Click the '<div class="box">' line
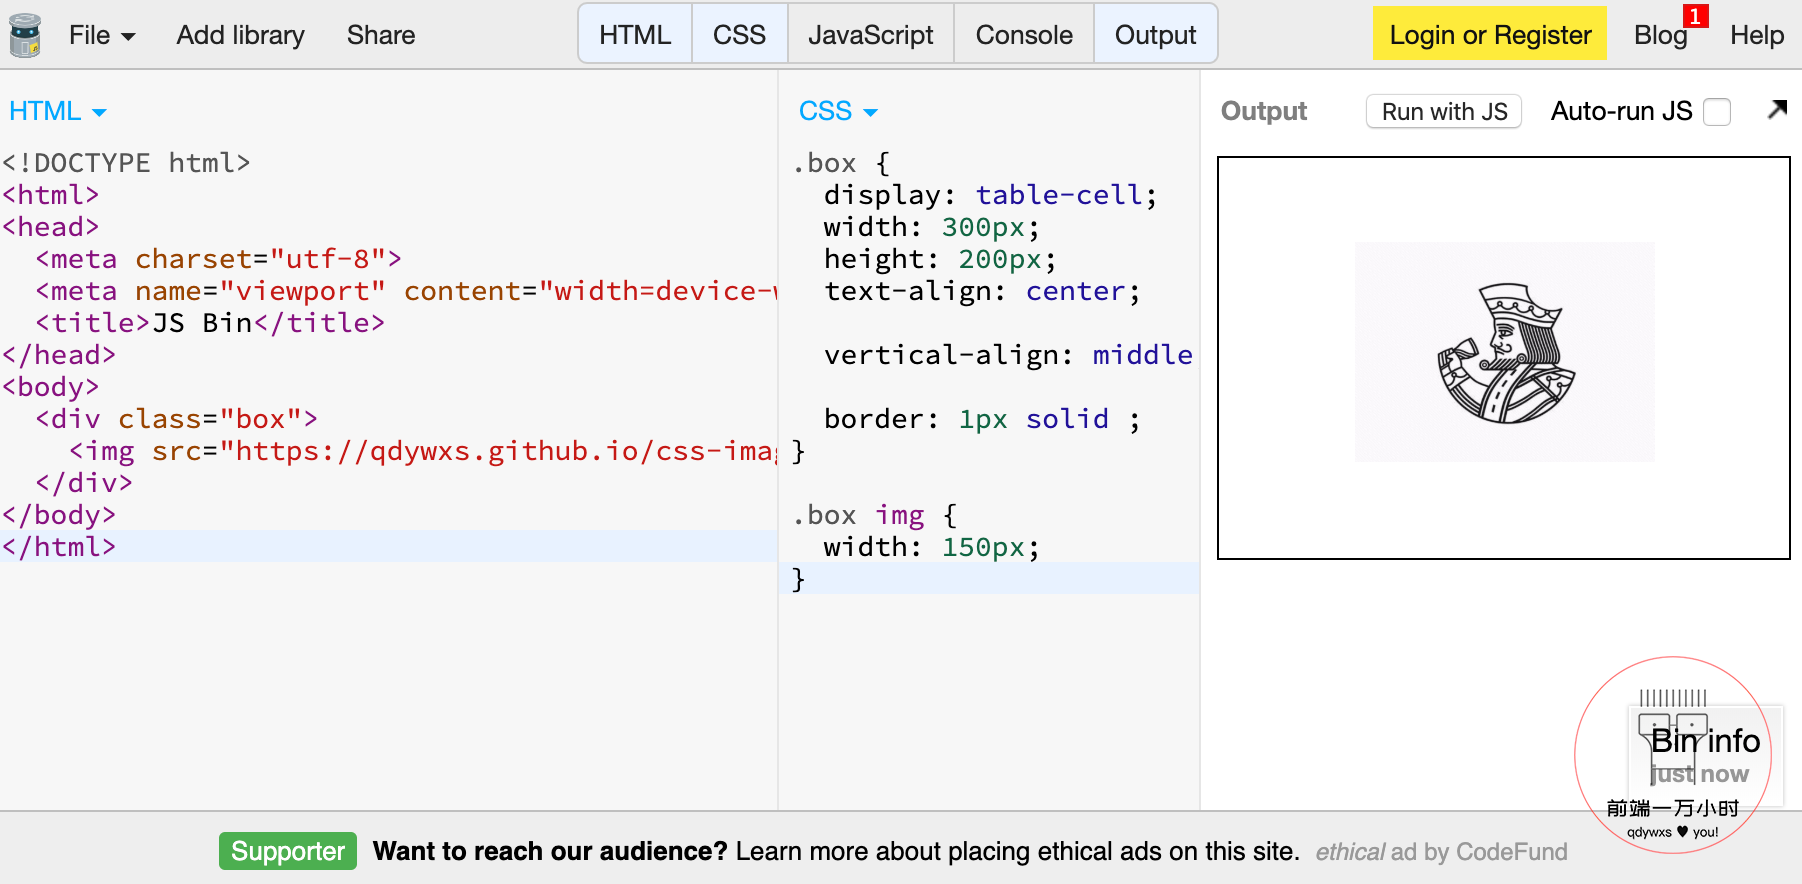The width and height of the screenshot is (1802, 884). tap(176, 419)
